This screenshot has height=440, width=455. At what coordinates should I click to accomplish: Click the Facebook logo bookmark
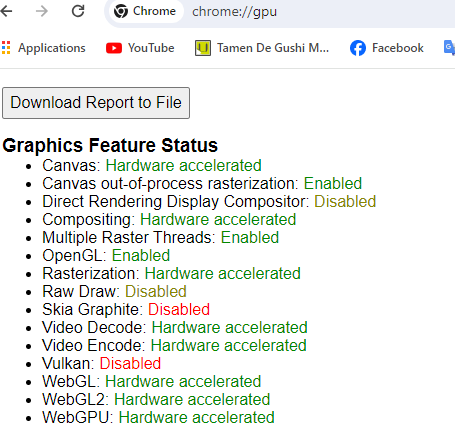click(358, 48)
